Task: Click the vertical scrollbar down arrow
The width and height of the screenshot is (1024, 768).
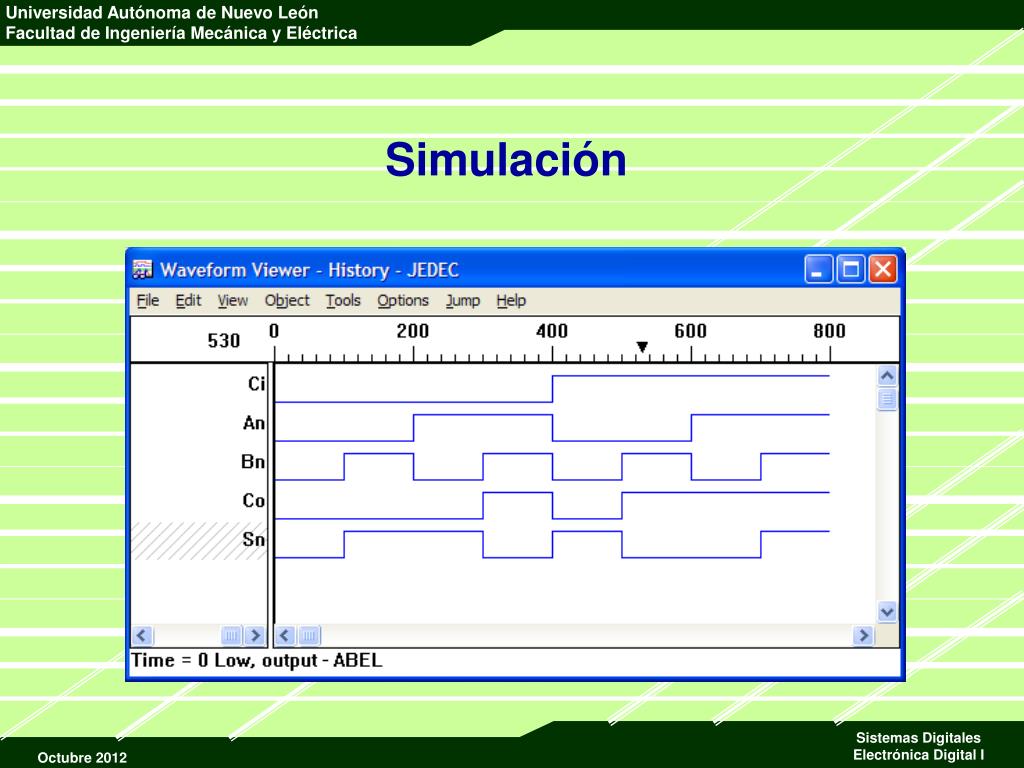Action: click(x=887, y=612)
